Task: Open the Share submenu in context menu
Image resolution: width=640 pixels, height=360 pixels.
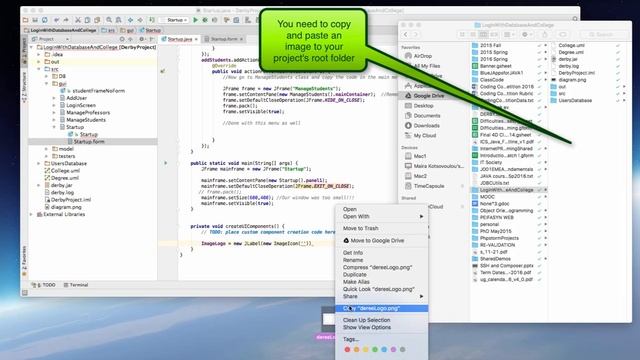Action: (382, 297)
